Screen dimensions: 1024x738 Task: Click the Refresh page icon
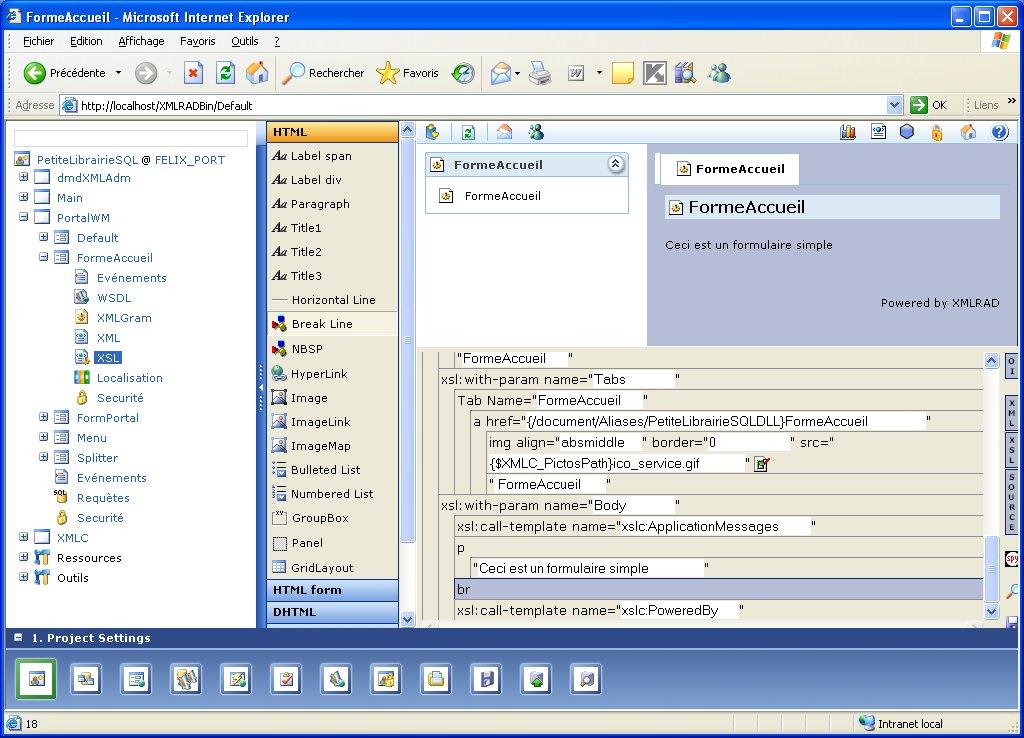pyautogui.click(x=226, y=73)
